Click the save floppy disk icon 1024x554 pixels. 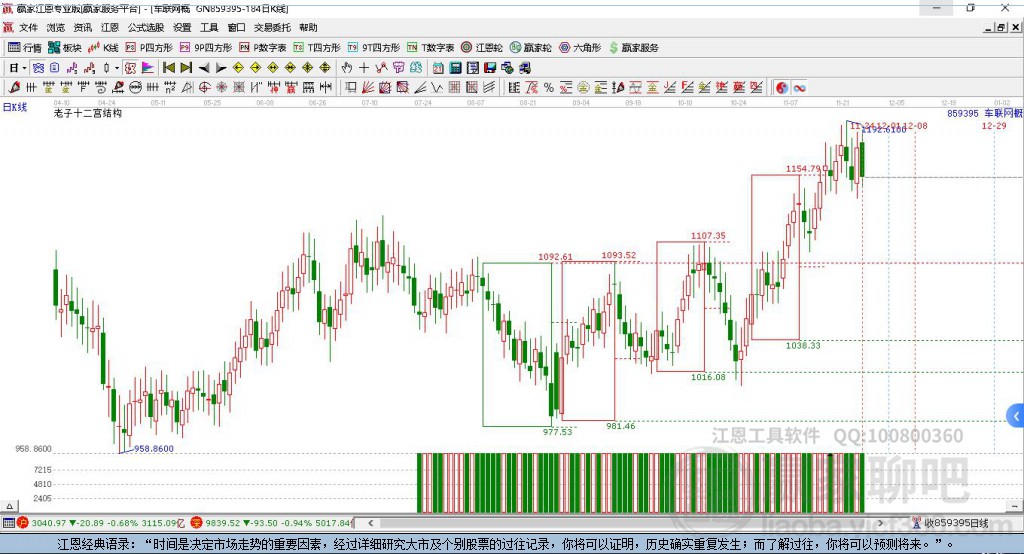pos(490,68)
